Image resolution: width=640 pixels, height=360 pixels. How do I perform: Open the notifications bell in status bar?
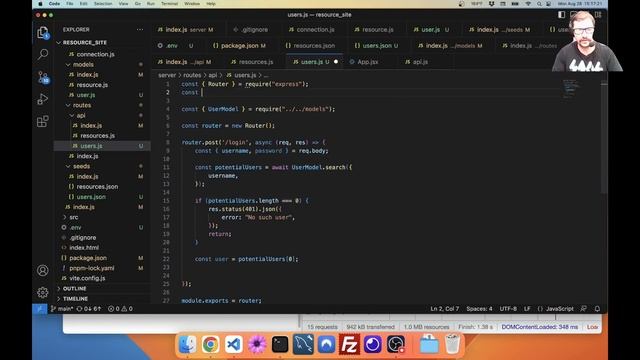coord(597,309)
